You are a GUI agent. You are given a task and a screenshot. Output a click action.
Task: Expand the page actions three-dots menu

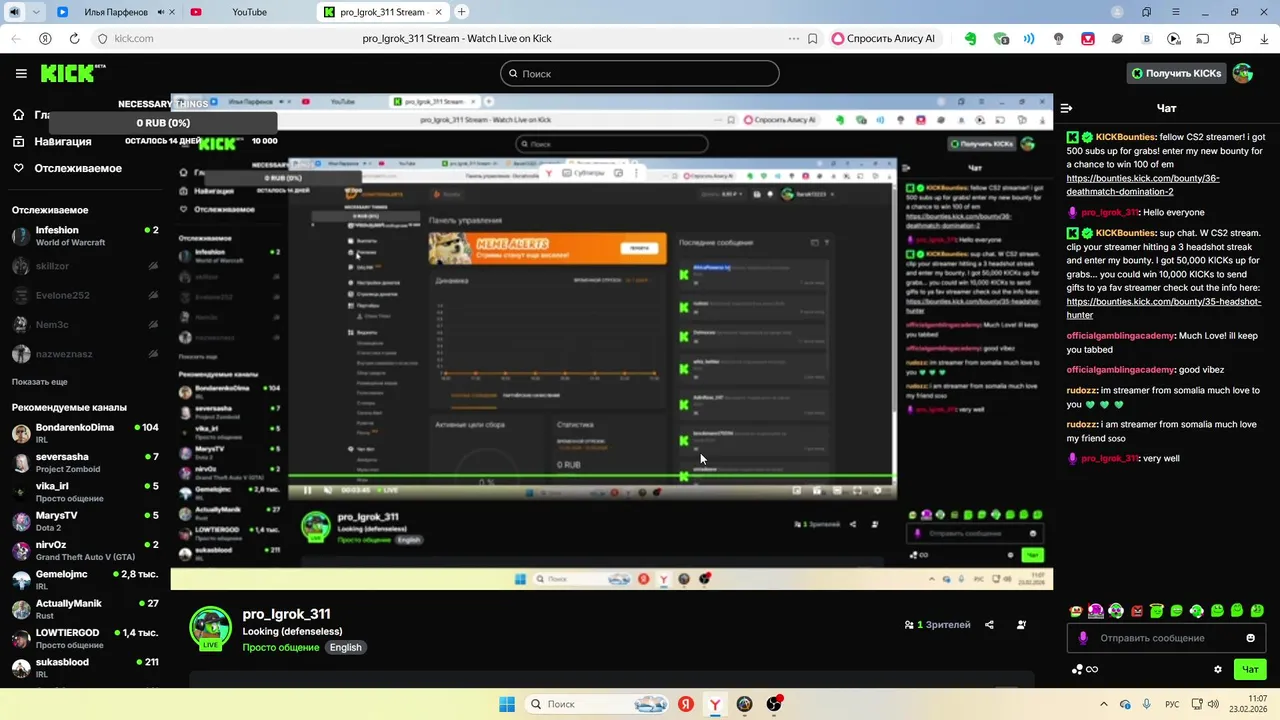[x=794, y=38]
